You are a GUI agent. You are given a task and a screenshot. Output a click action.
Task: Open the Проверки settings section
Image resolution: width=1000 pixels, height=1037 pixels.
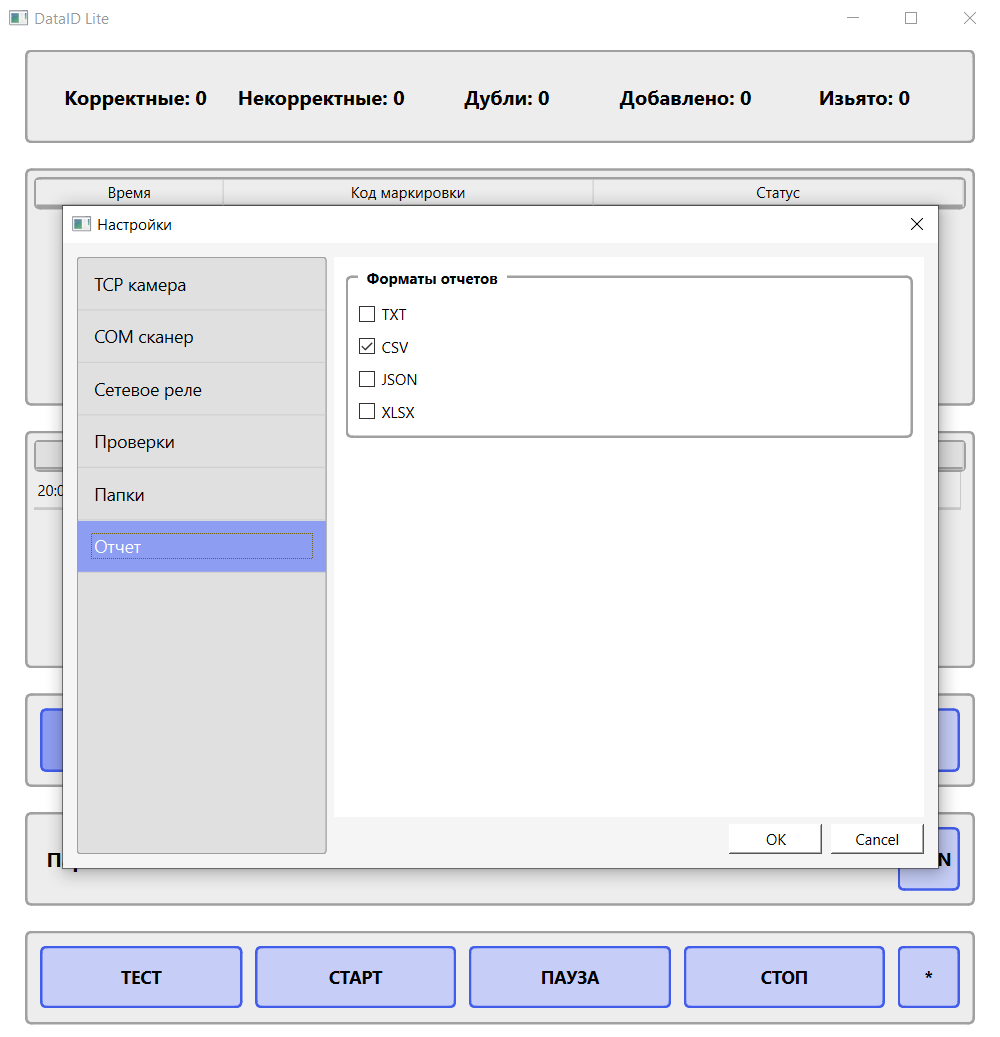coord(200,441)
